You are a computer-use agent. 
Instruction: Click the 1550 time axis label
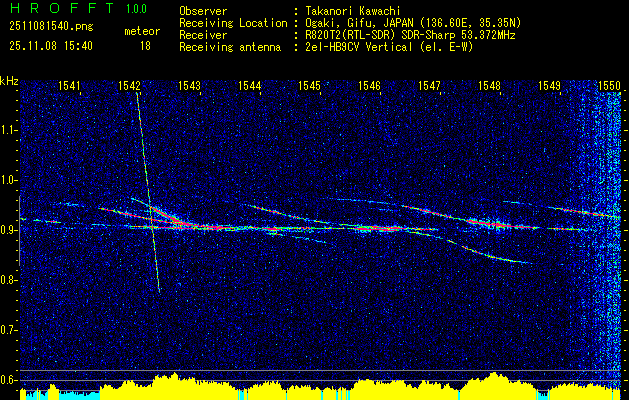click(x=610, y=85)
